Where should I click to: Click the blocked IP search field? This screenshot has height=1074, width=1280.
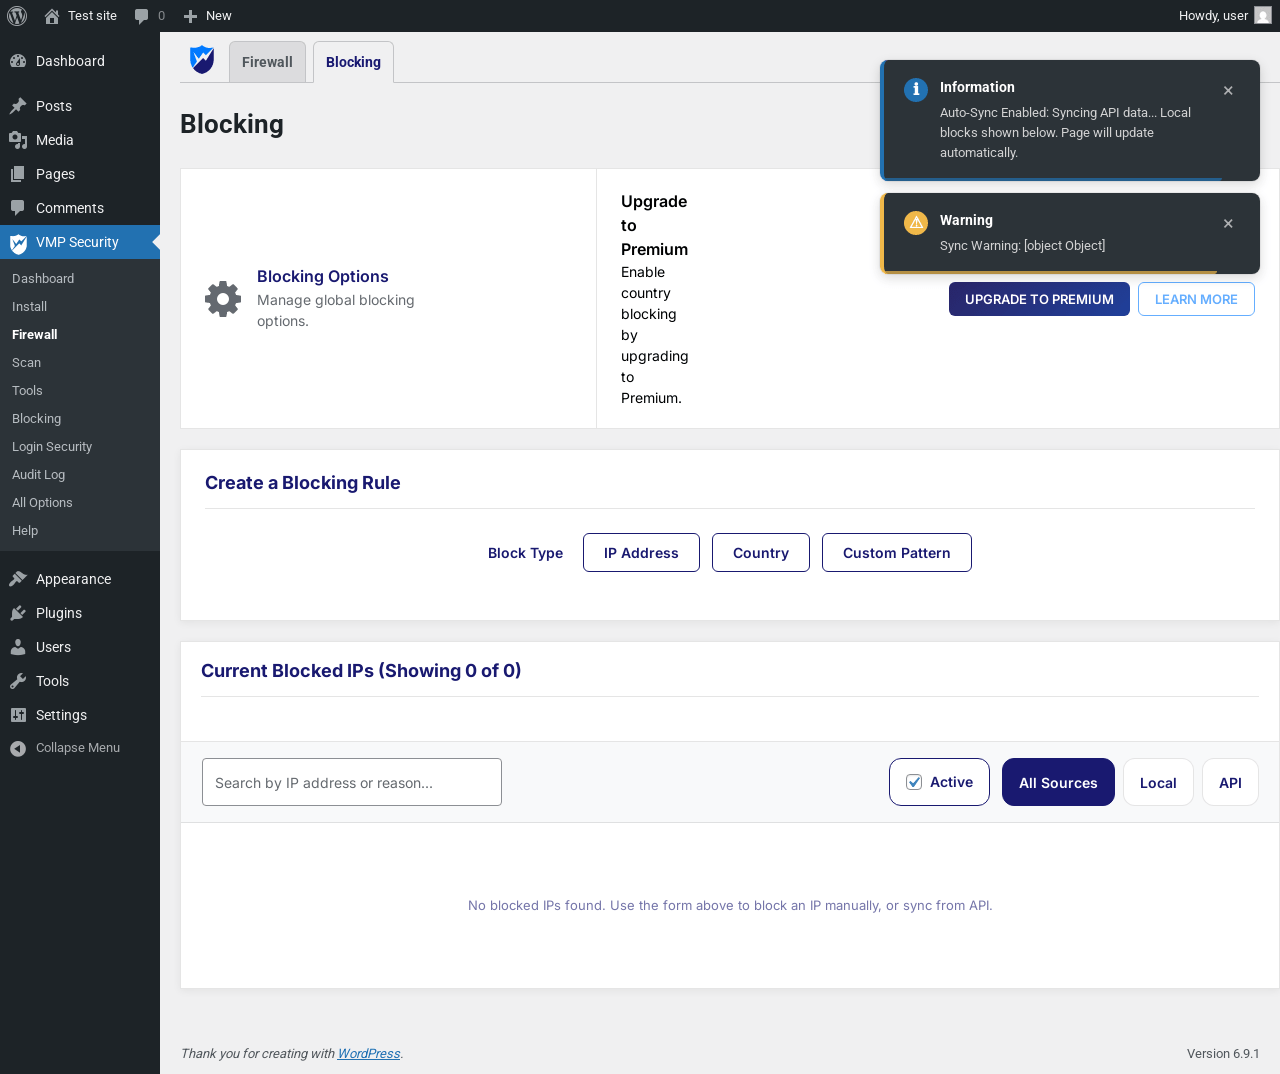[x=352, y=782]
